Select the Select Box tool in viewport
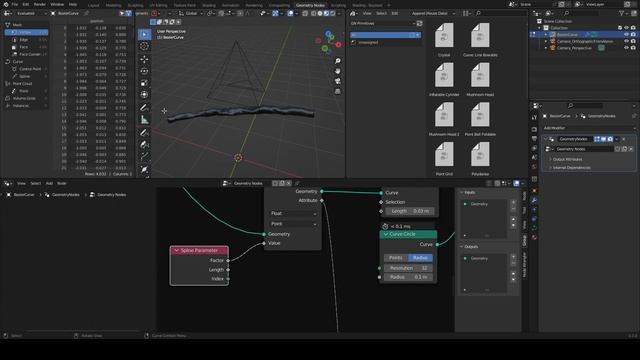Viewport: 640px width, 360px height. tap(144, 34)
